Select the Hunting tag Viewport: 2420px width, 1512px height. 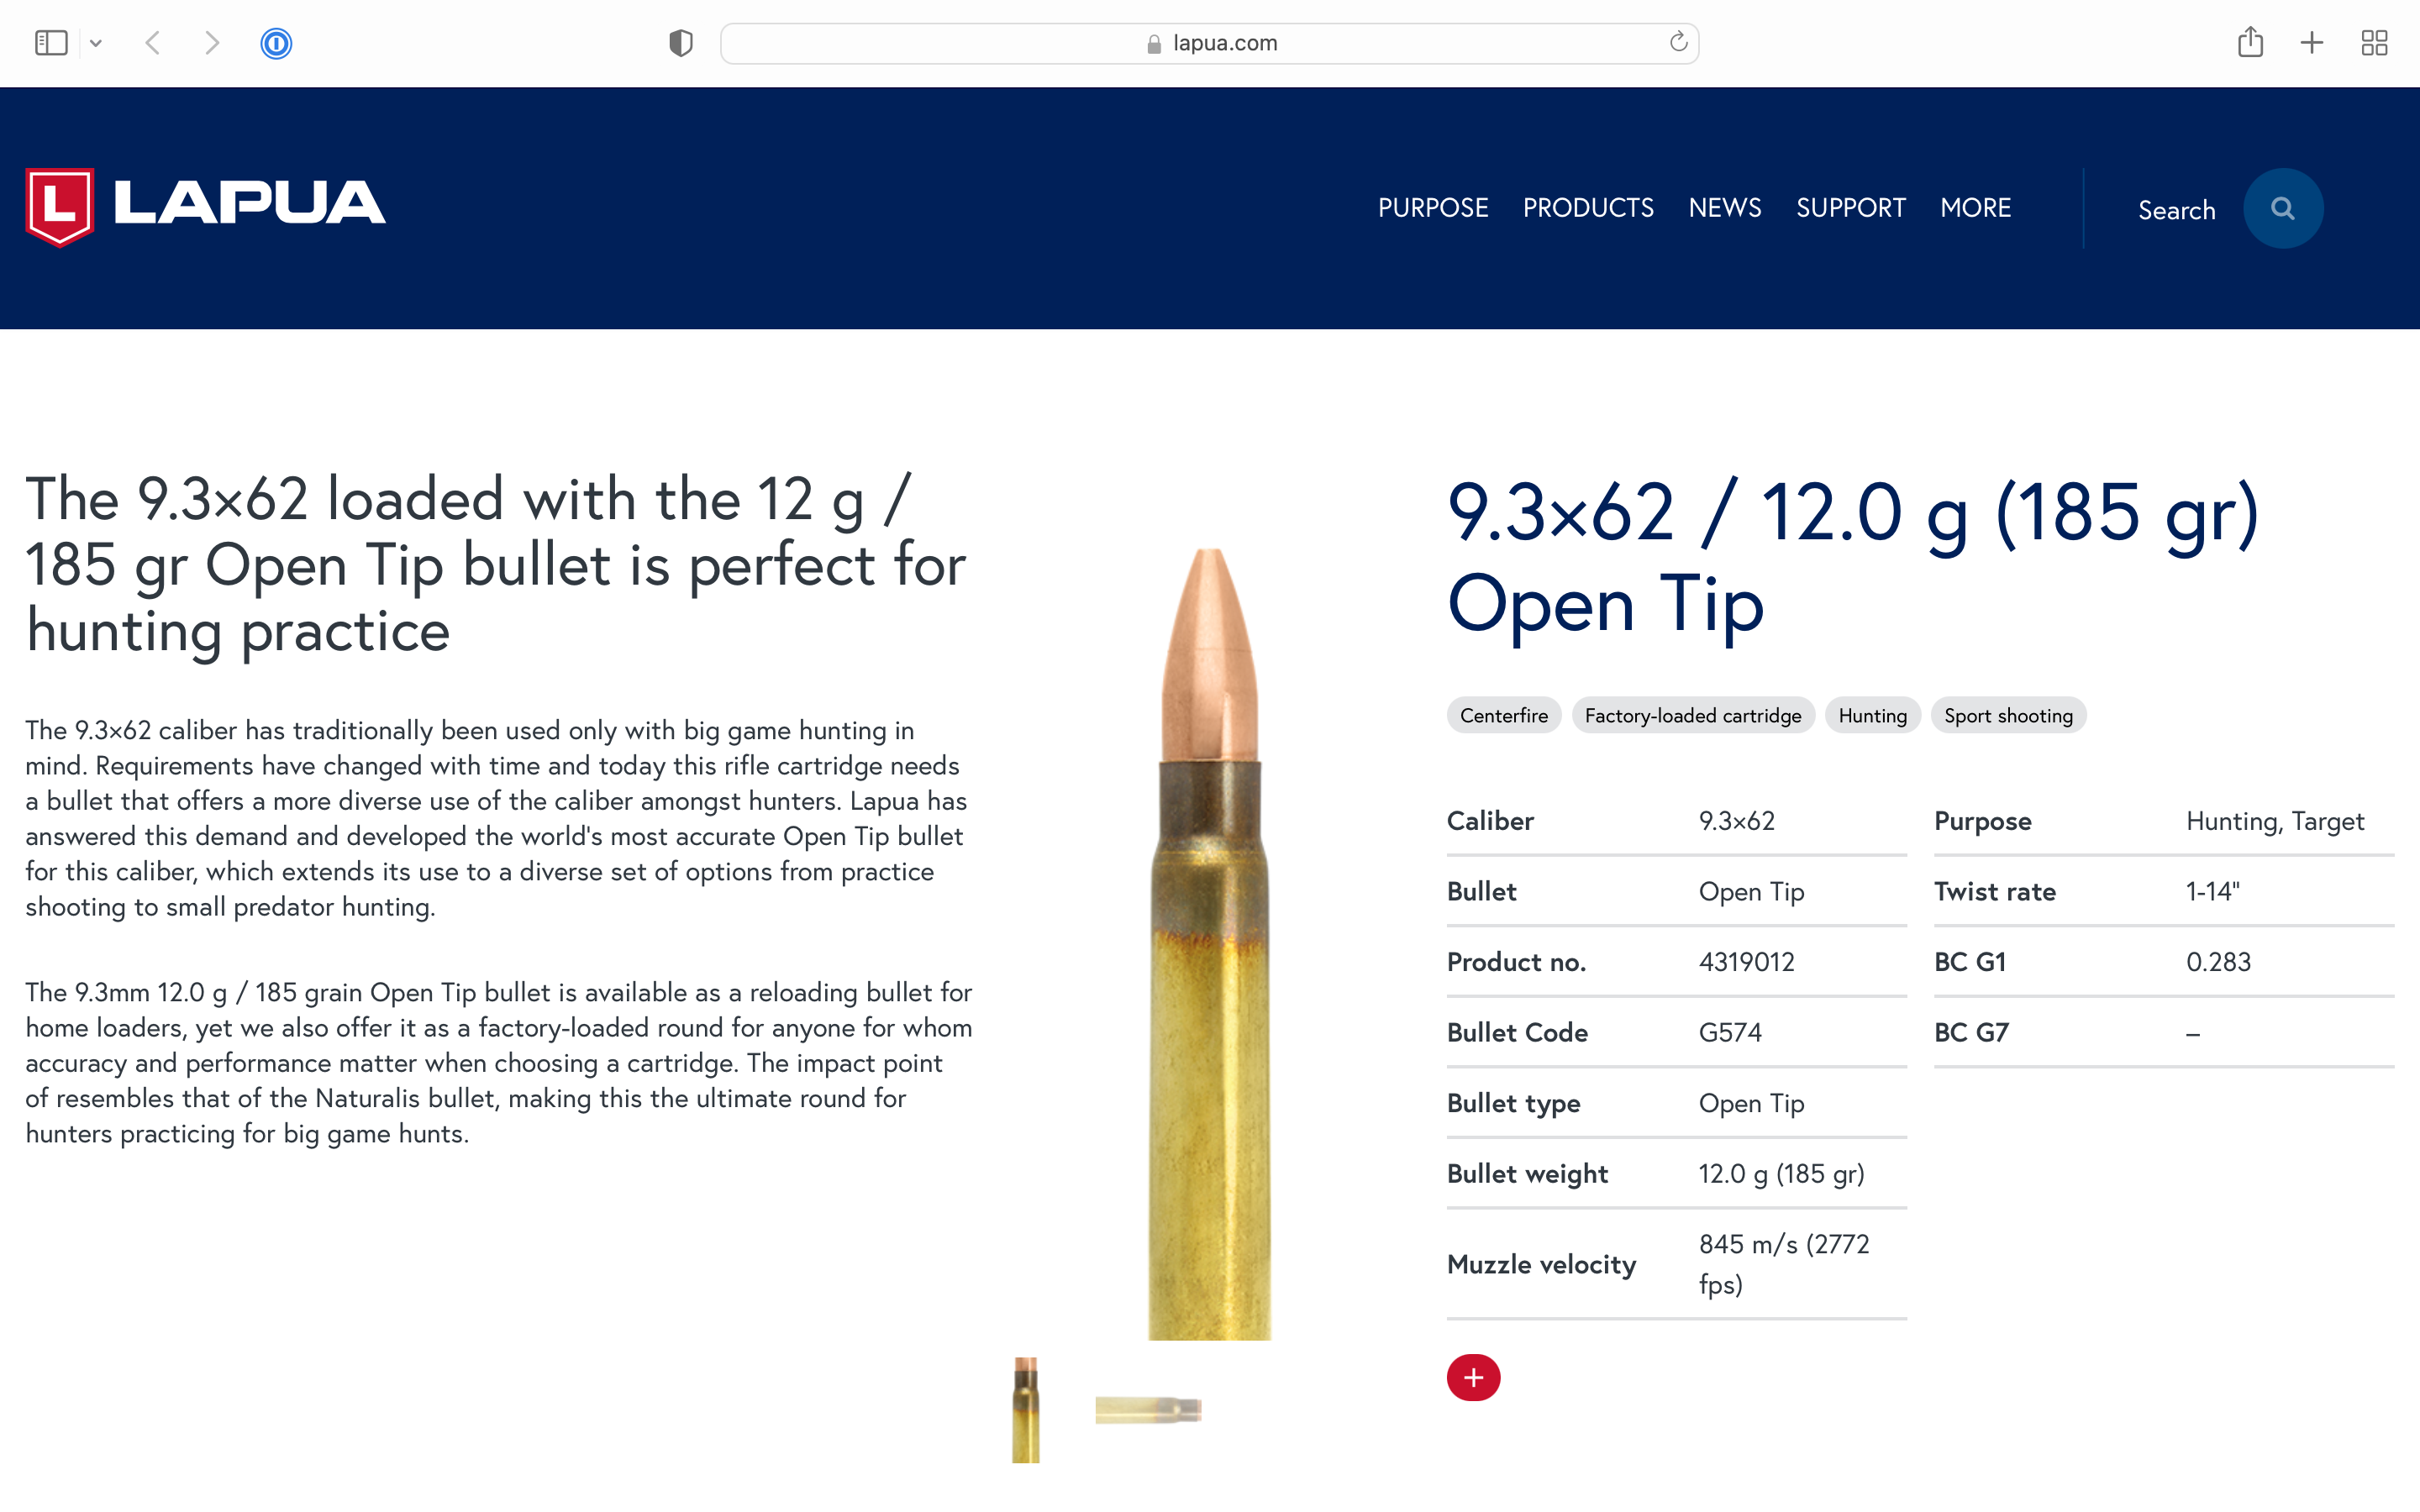pyautogui.click(x=1872, y=715)
